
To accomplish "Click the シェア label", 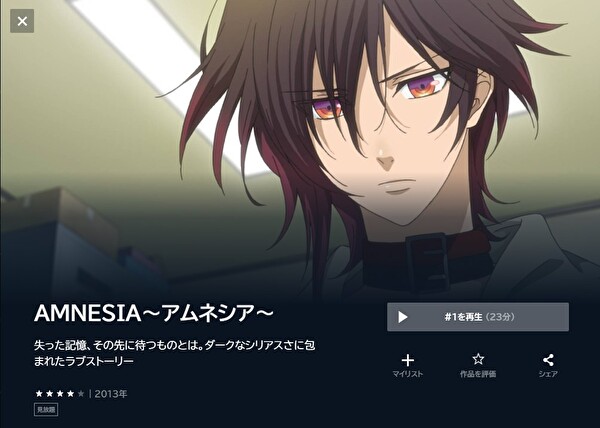I will (x=548, y=374).
